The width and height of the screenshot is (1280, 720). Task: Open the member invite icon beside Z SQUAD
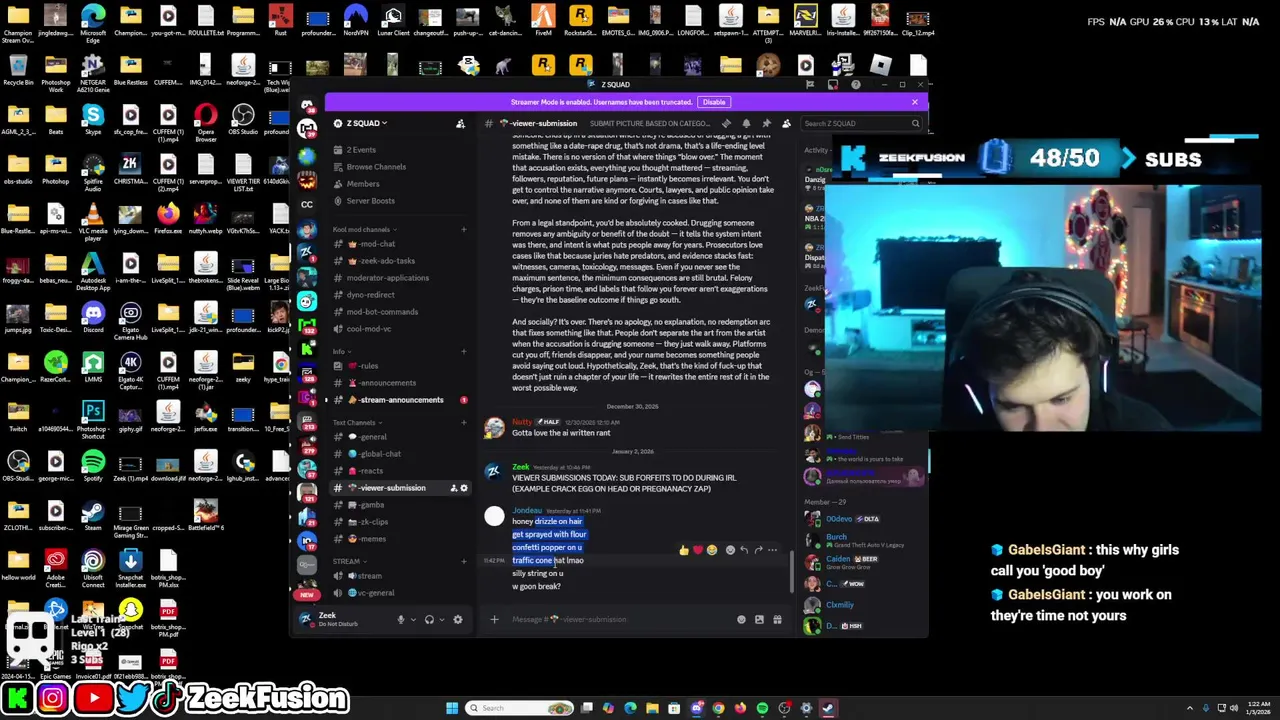460,123
